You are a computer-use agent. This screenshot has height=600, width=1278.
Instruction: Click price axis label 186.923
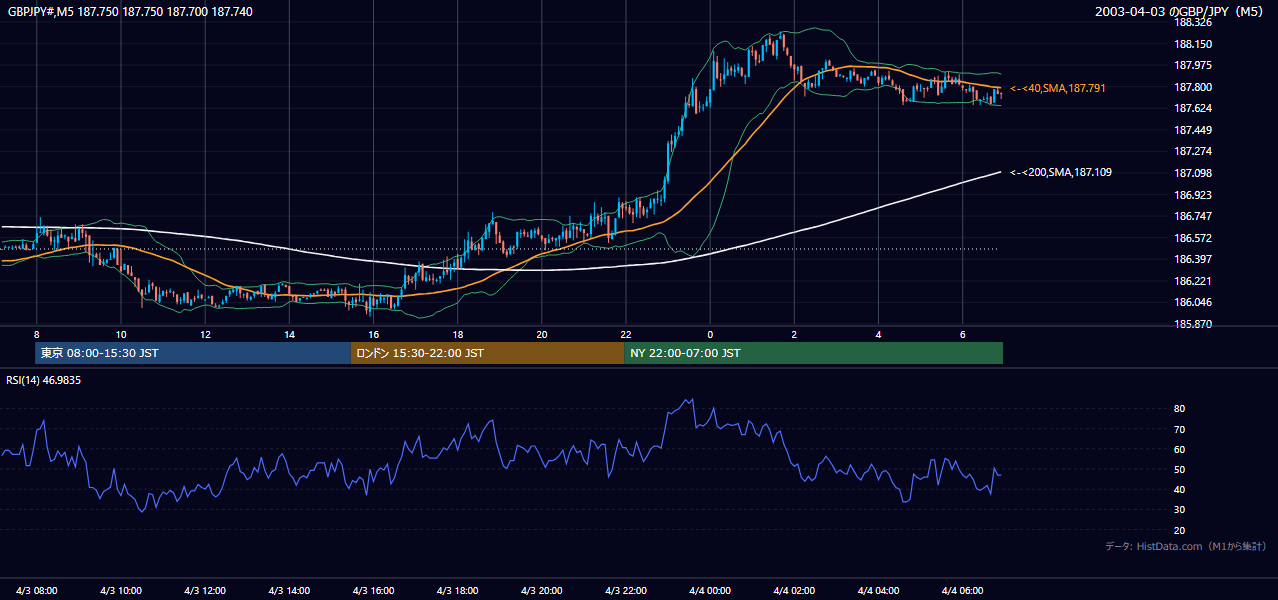(x=1193, y=195)
